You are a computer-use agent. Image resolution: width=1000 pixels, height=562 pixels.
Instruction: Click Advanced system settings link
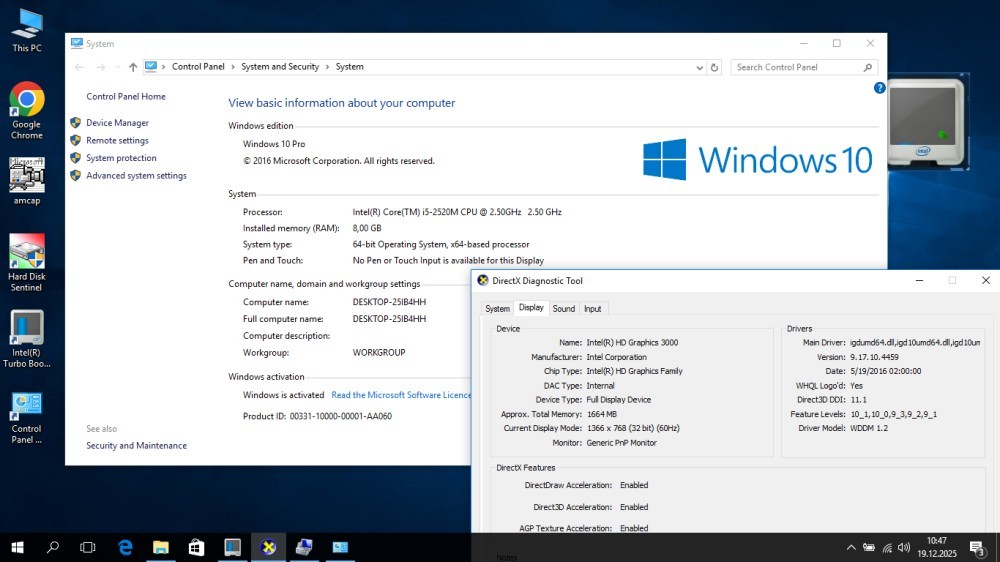(136, 176)
